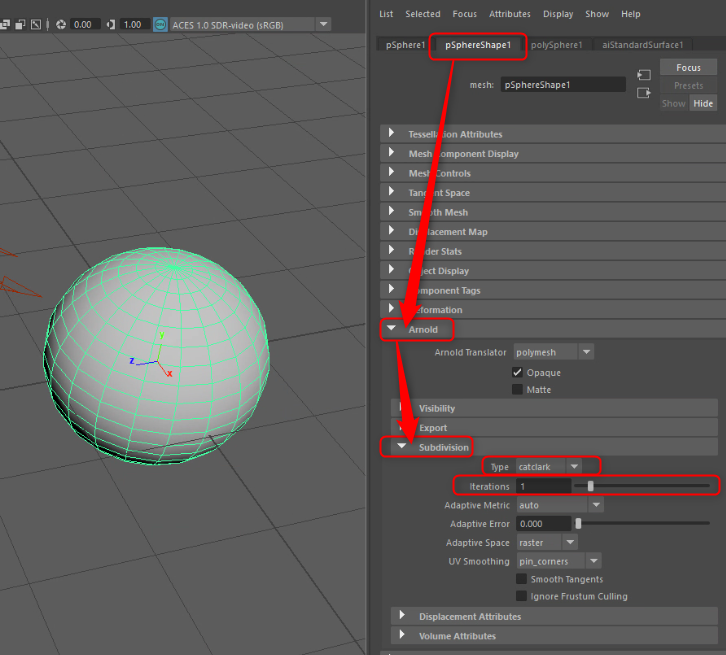Click the Hide button
Viewport: 726px width, 655px height.
(703, 104)
